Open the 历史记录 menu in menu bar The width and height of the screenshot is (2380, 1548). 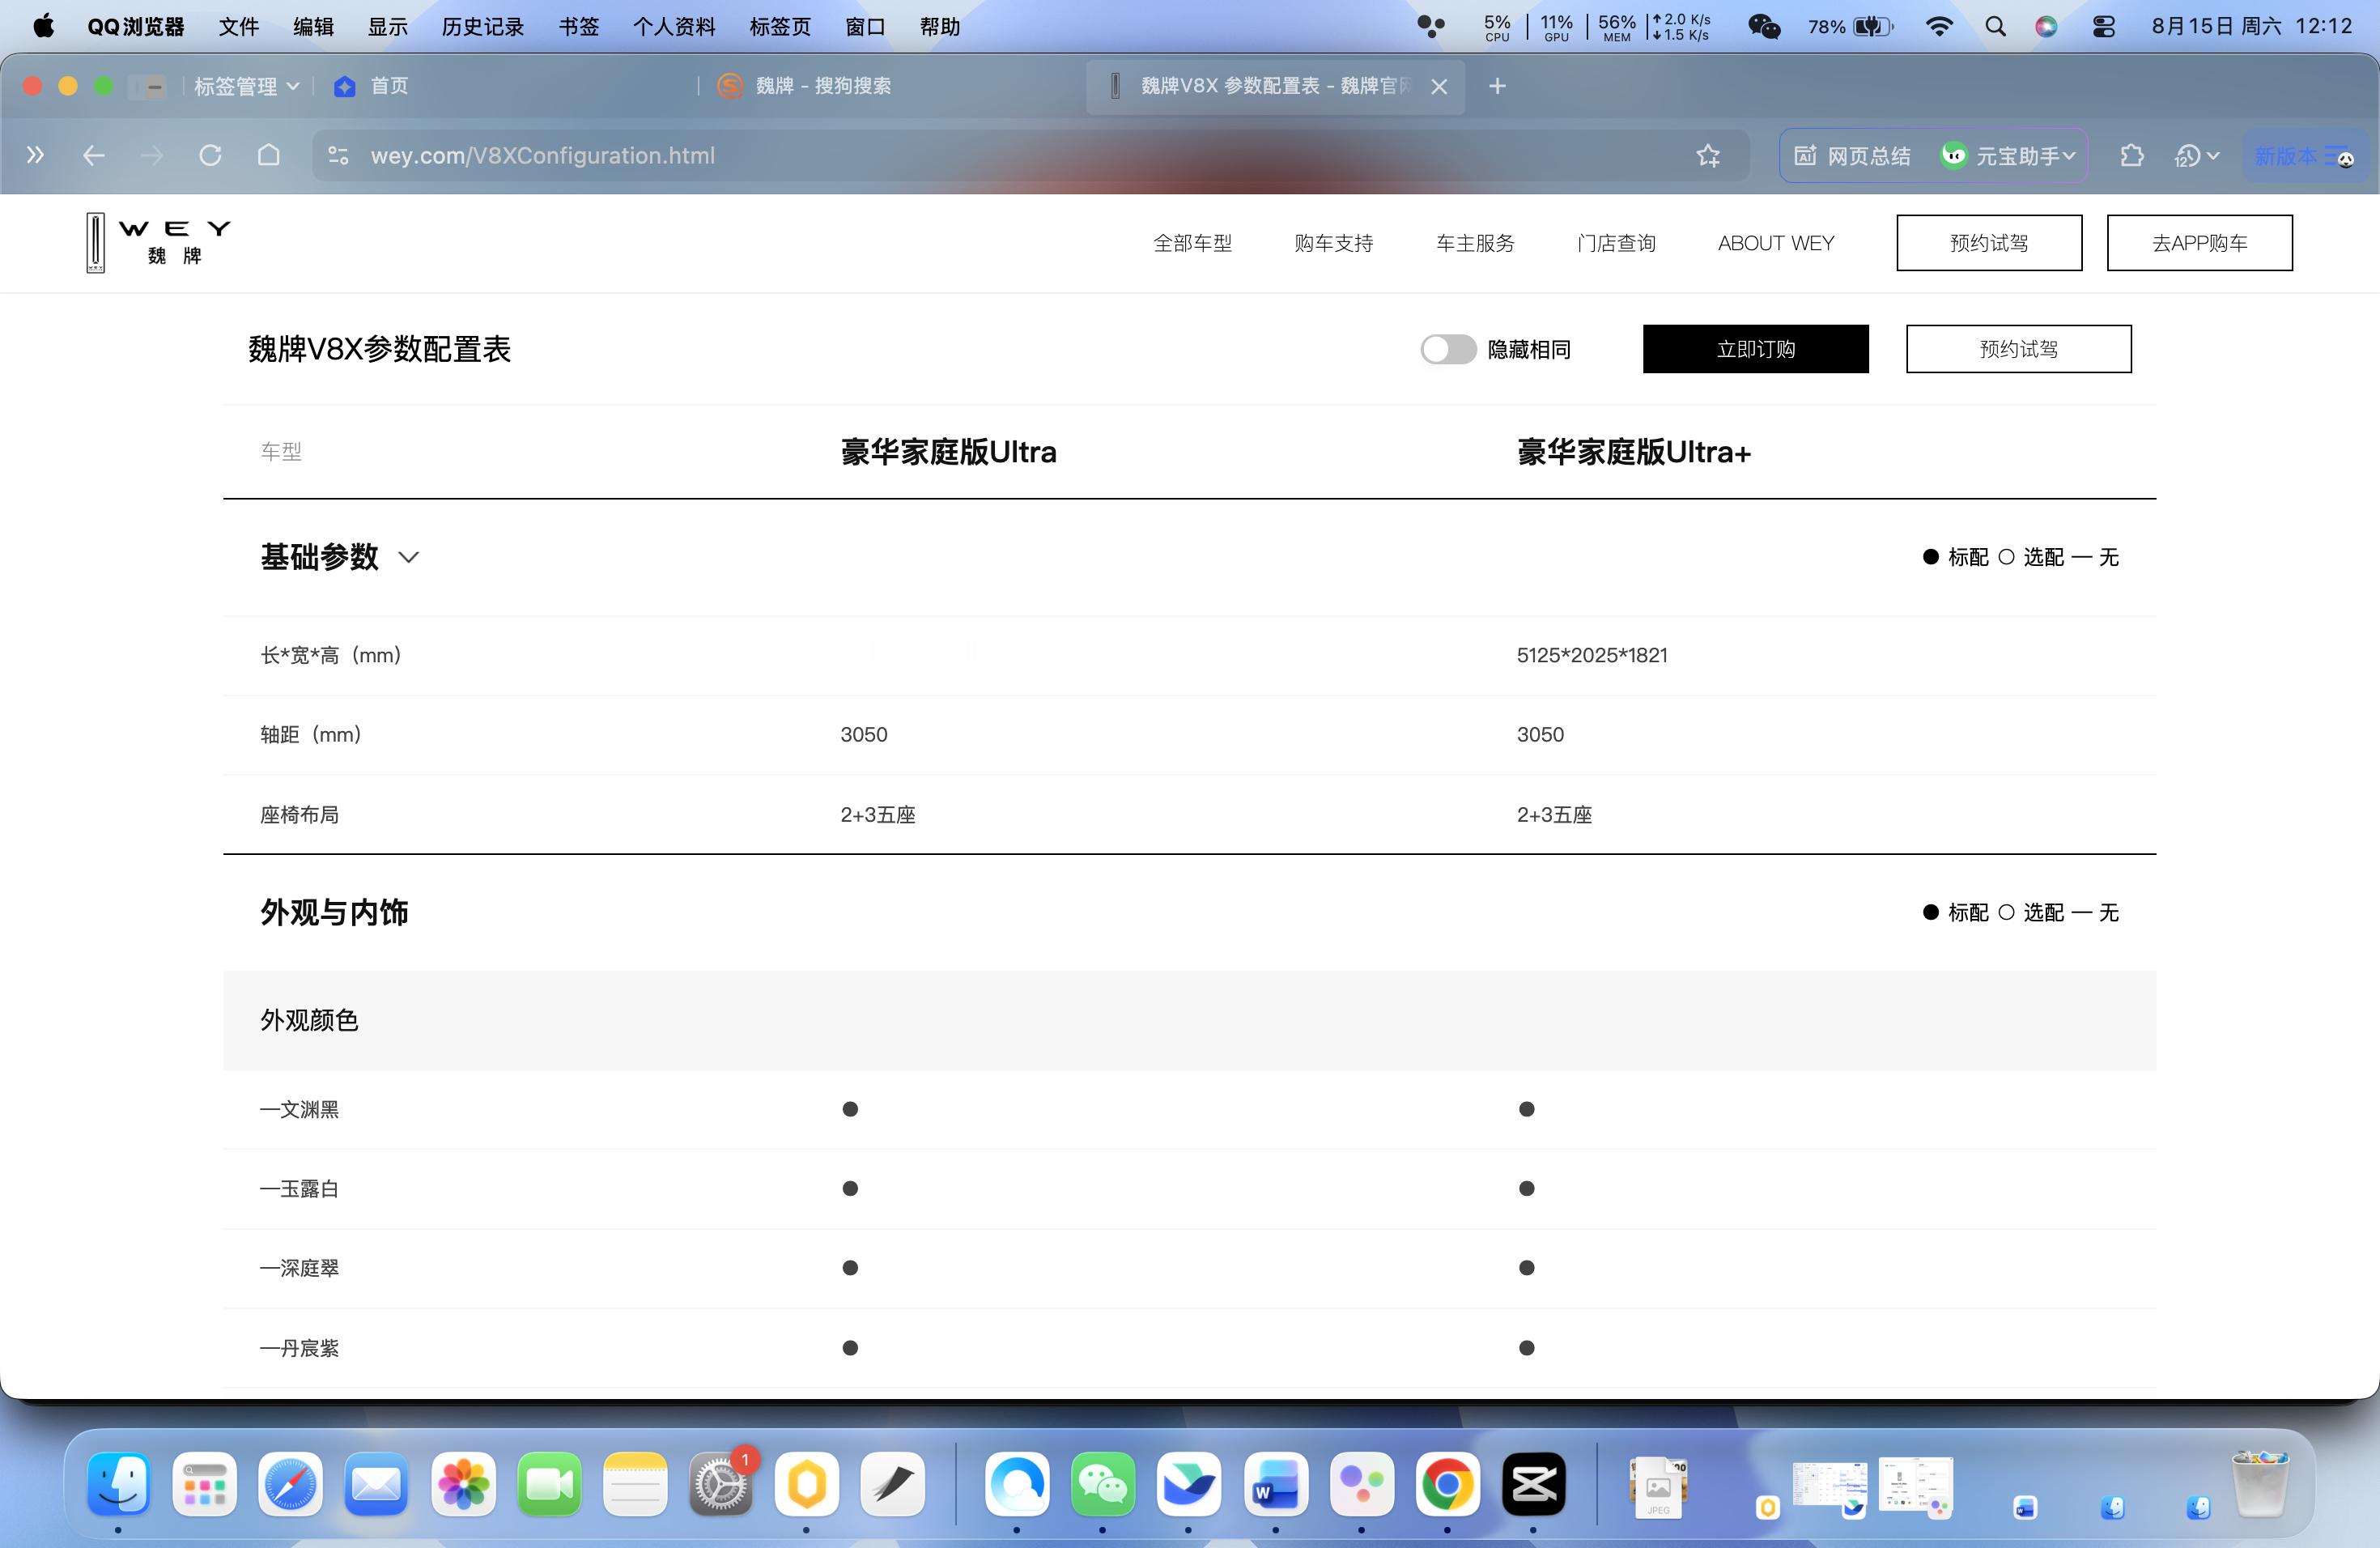point(483,27)
